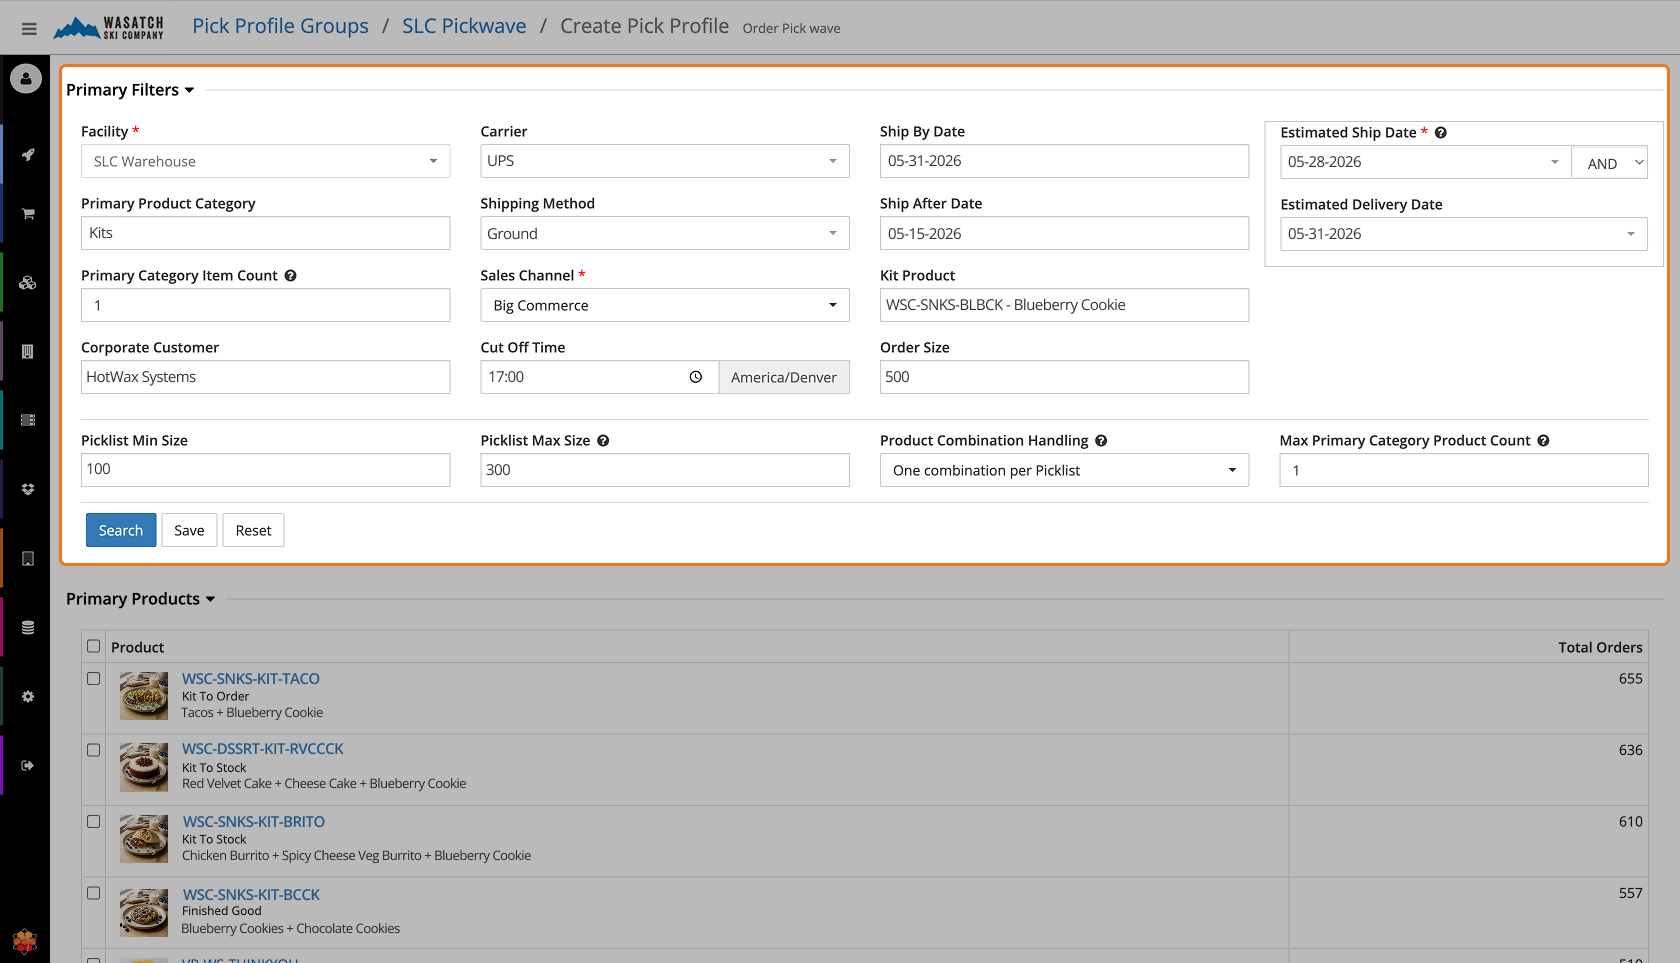Click the Search button
This screenshot has height=963, width=1680.
click(x=121, y=530)
